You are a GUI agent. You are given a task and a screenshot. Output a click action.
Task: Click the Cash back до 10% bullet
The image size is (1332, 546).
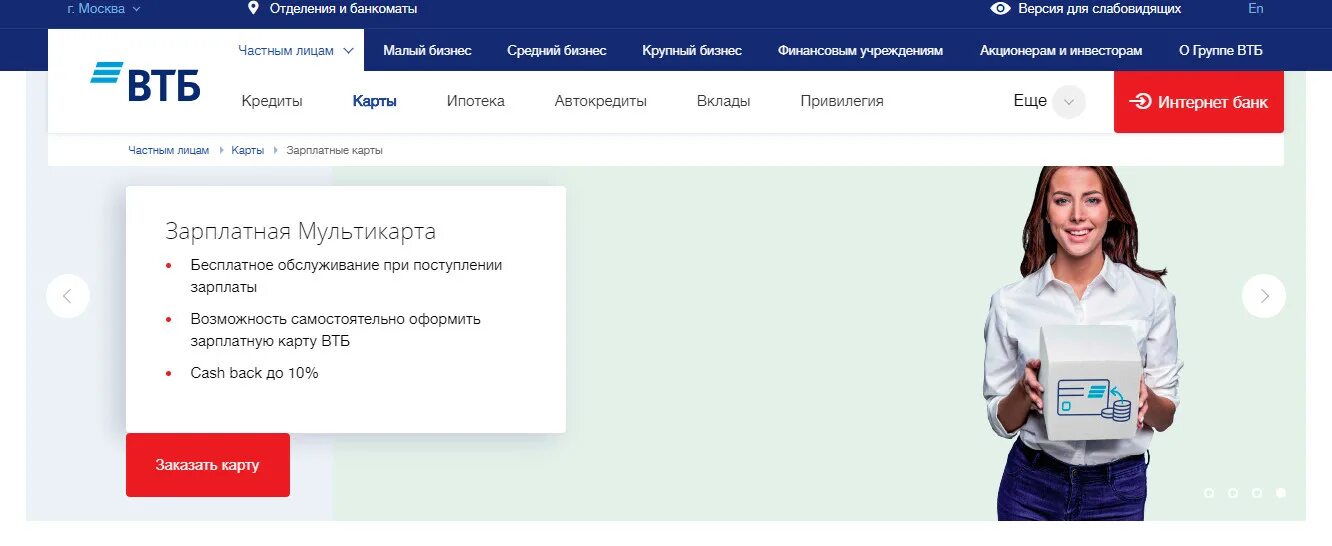click(254, 373)
